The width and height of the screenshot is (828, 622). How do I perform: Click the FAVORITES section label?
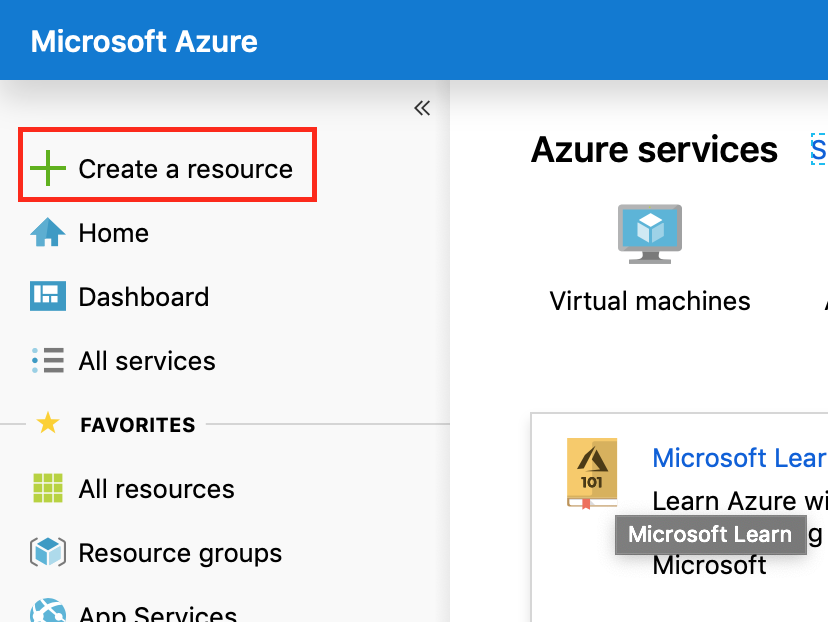point(138,425)
